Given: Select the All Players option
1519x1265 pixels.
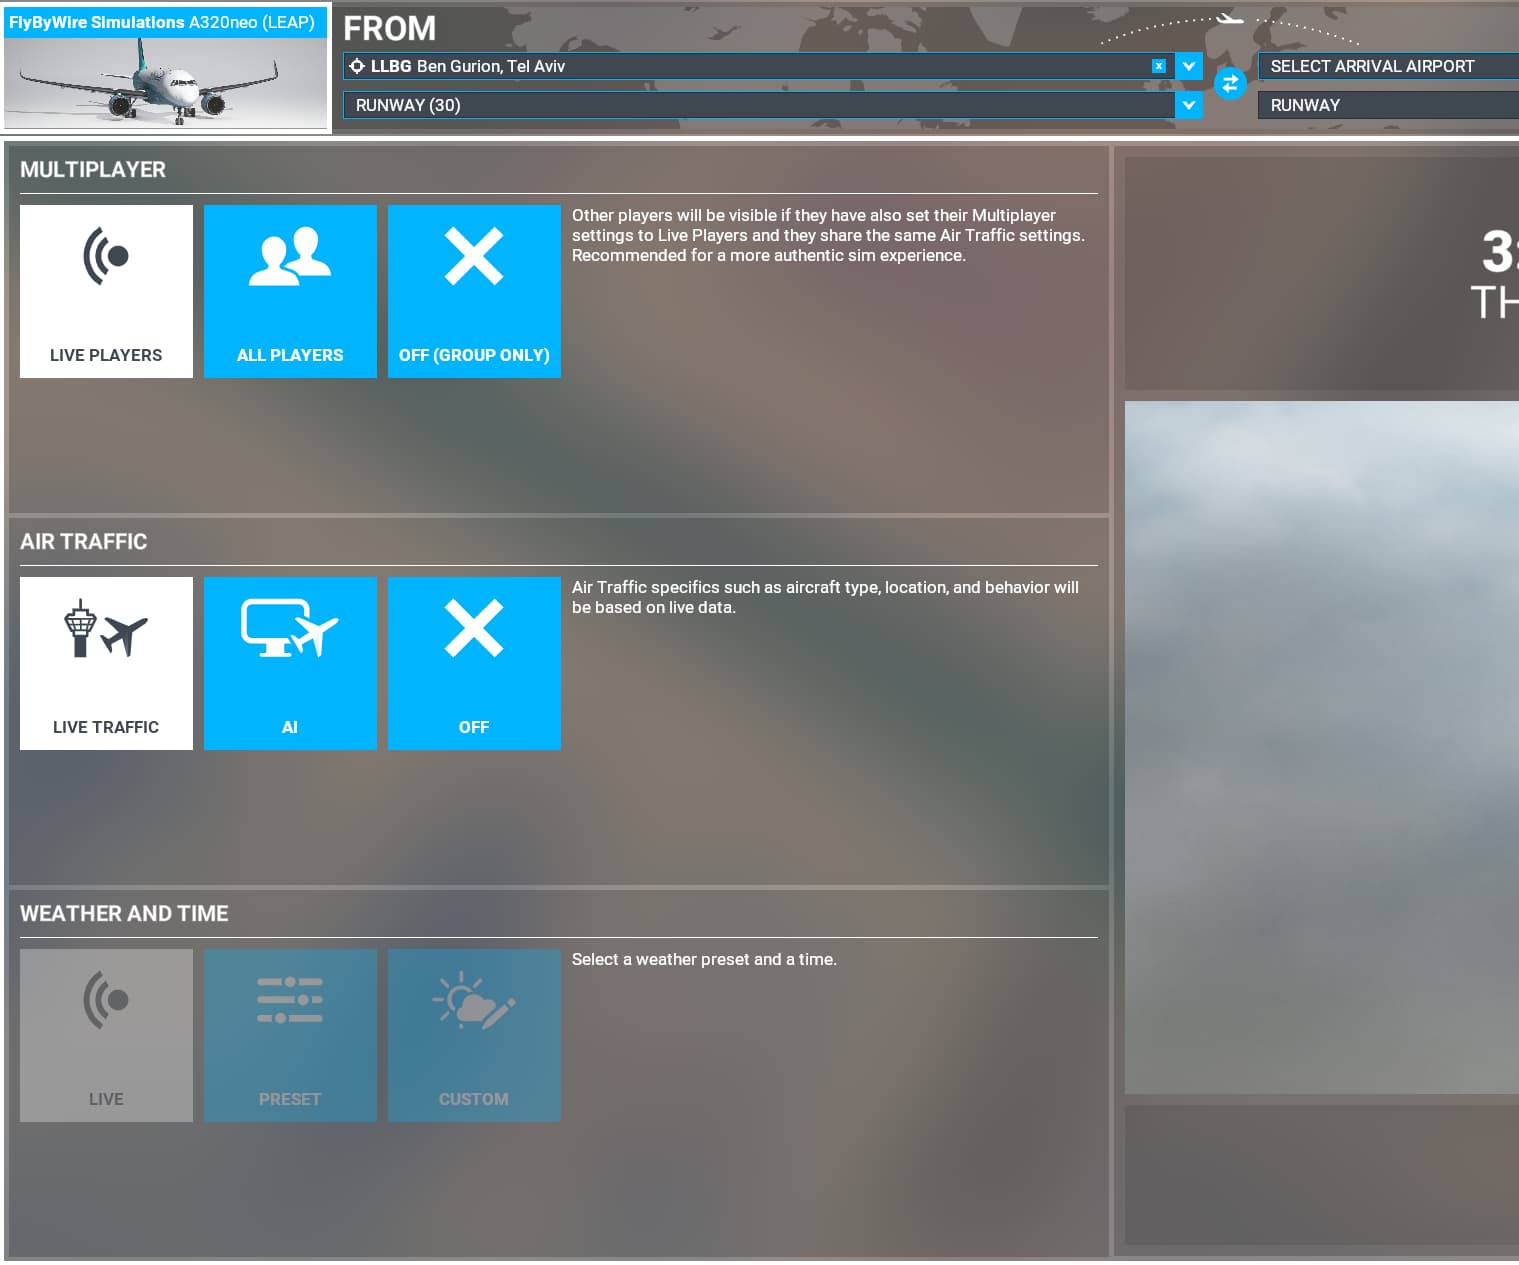Looking at the screenshot, I should [290, 291].
